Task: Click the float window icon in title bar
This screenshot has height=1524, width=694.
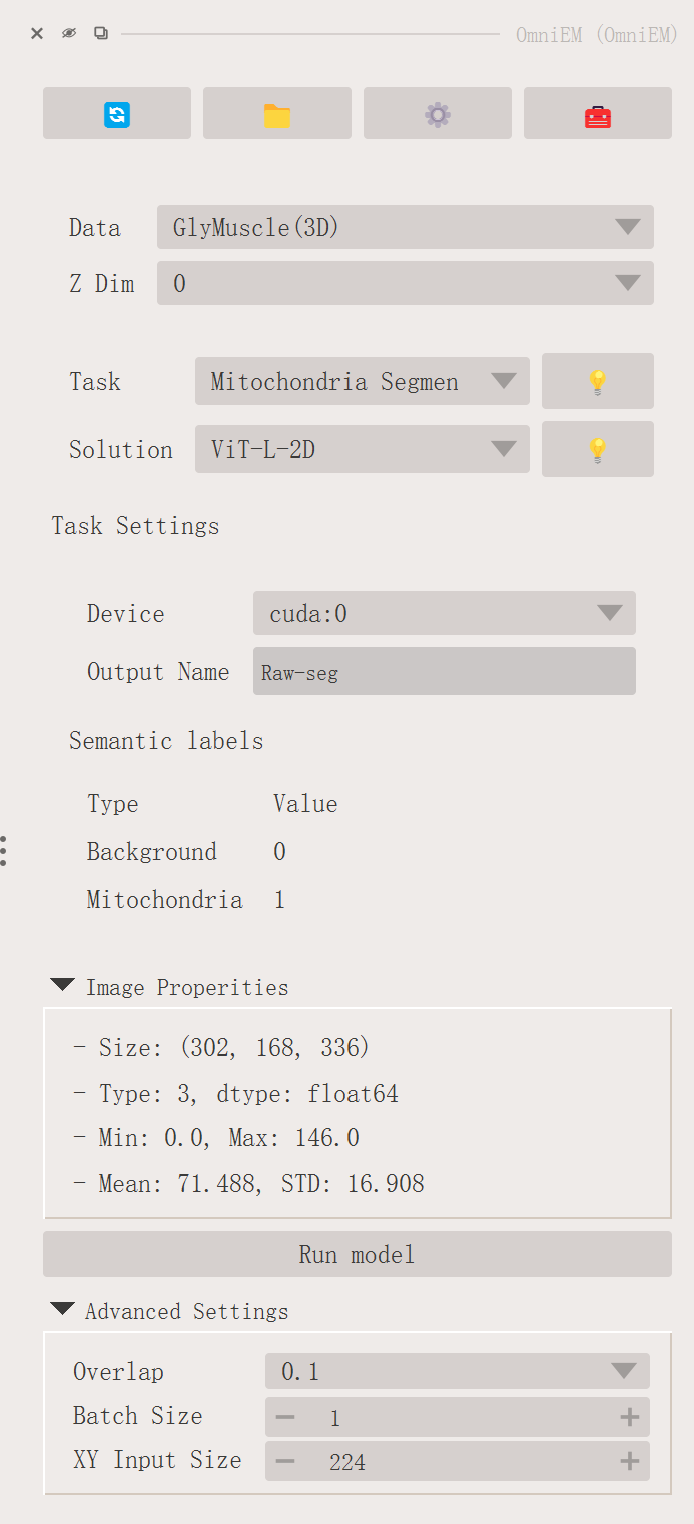Action: (x=101, y=33)
